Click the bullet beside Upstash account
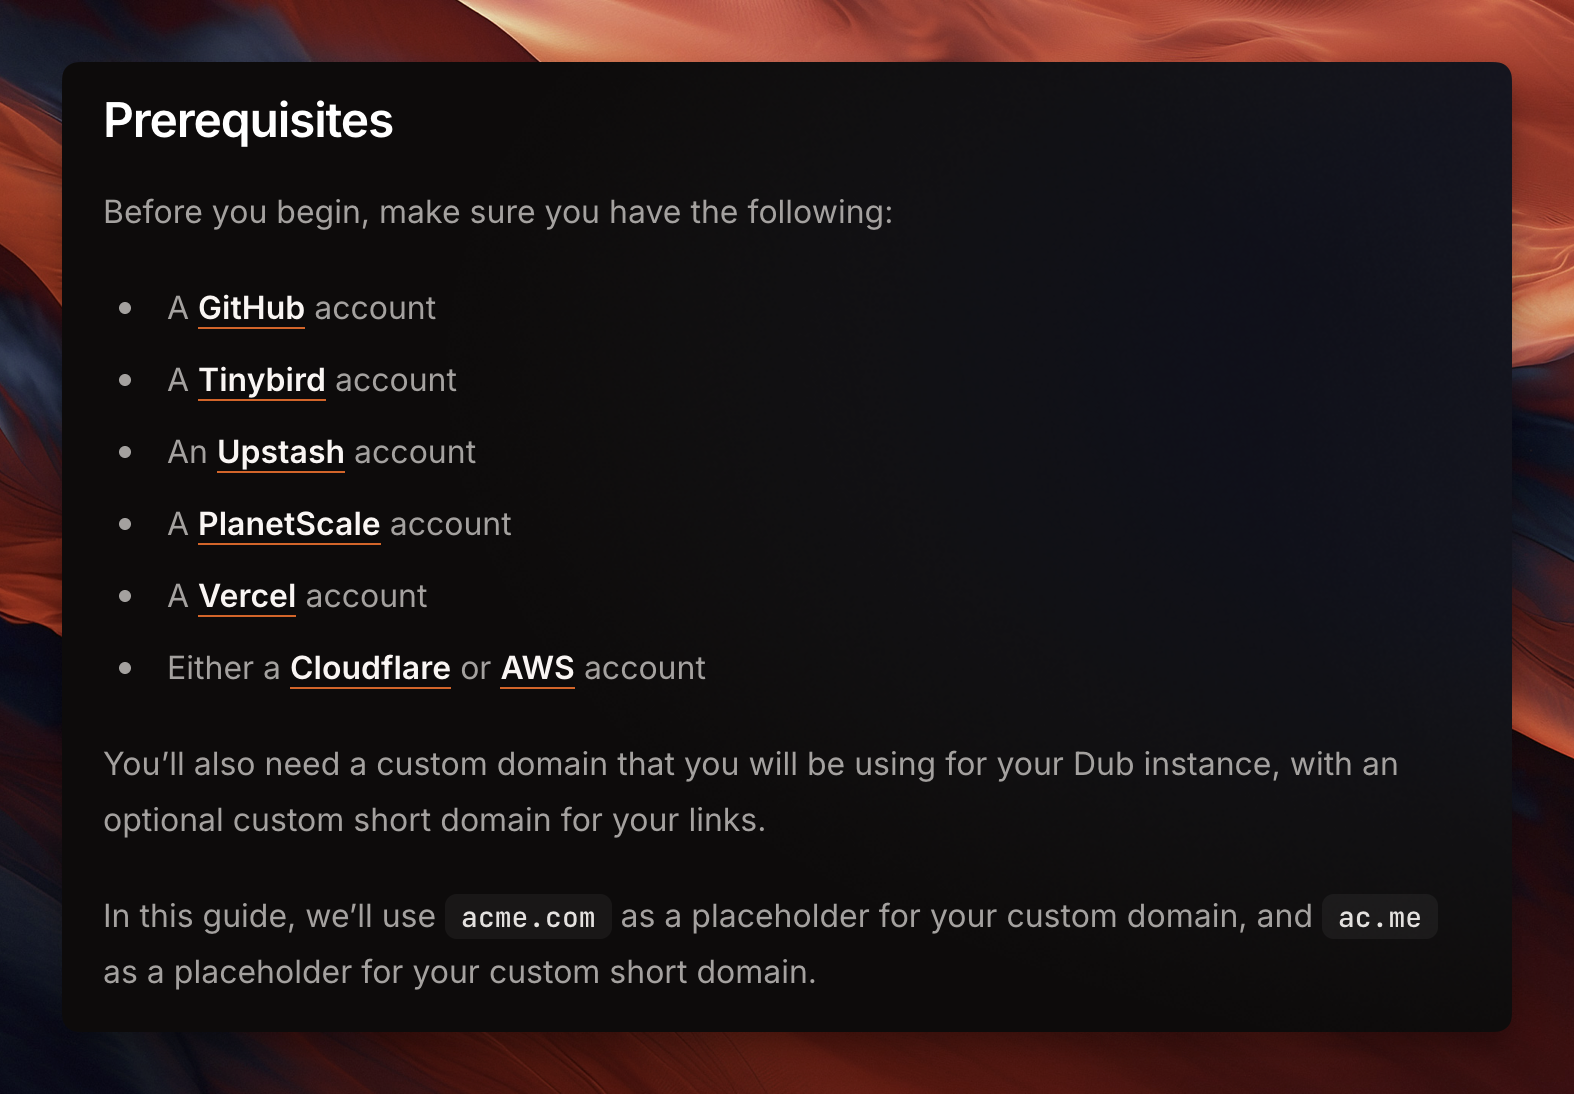The width and height of the screenshot is (1574, 1094). pos(125,452)
